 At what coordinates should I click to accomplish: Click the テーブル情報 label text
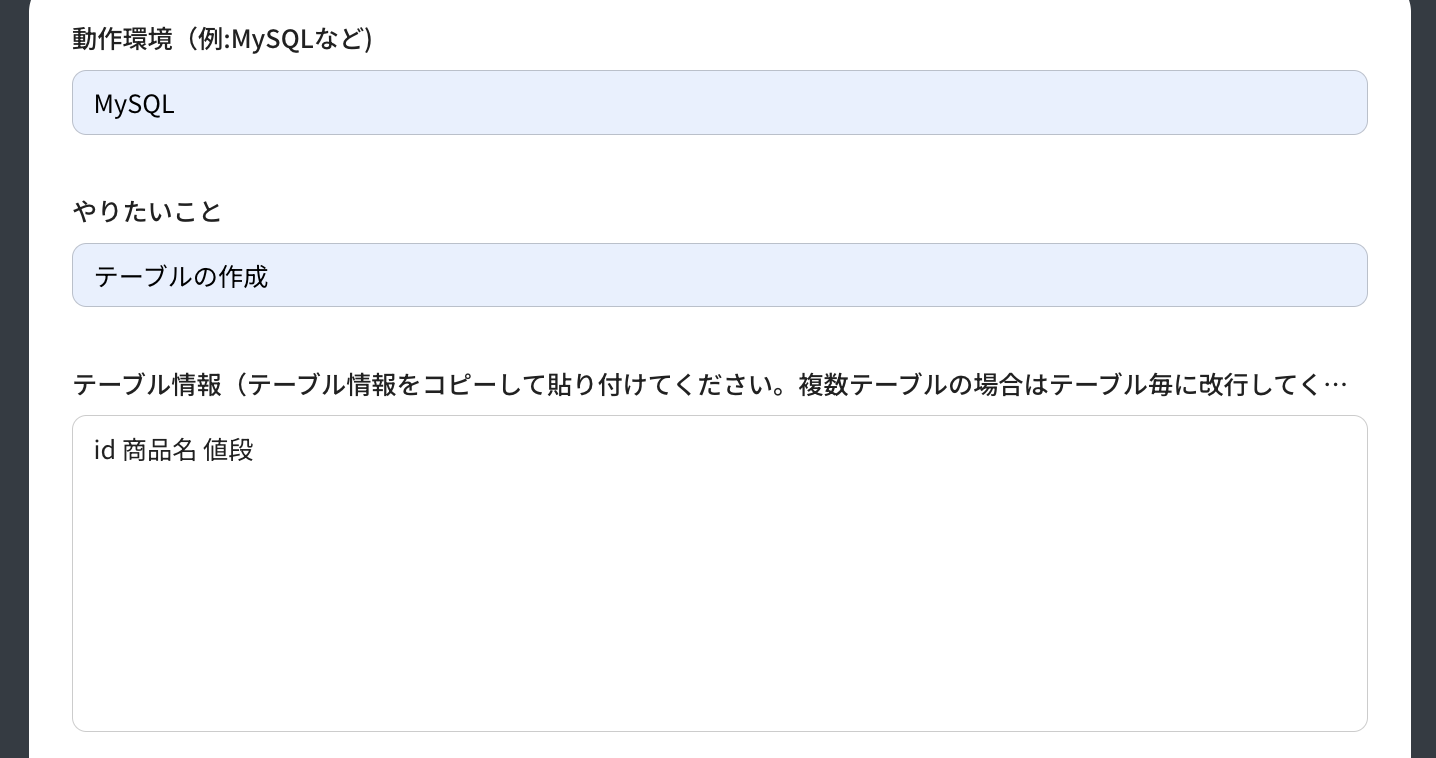pyautogui.click(x=147, y=385)
